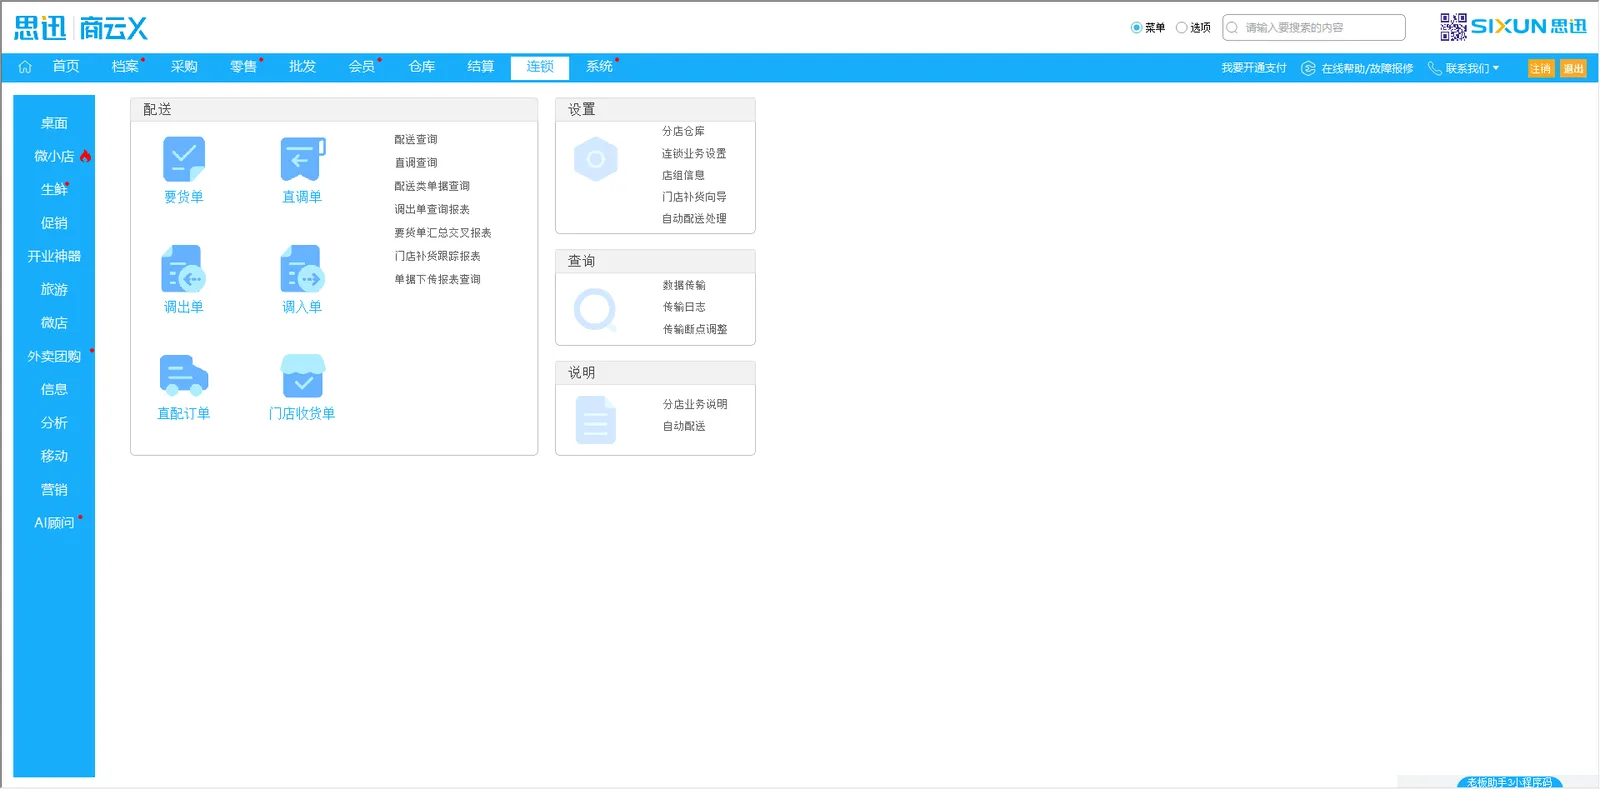Open the 系统 menu

coord(599,67)
